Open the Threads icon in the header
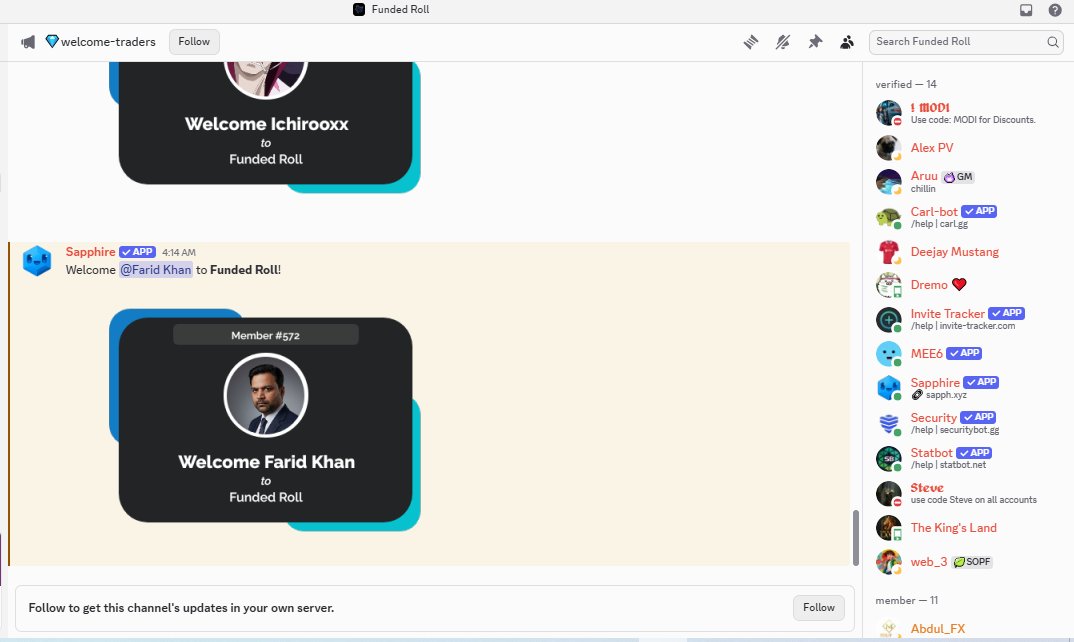Viewport: 1074px width, 642px height. coord(751,42)
